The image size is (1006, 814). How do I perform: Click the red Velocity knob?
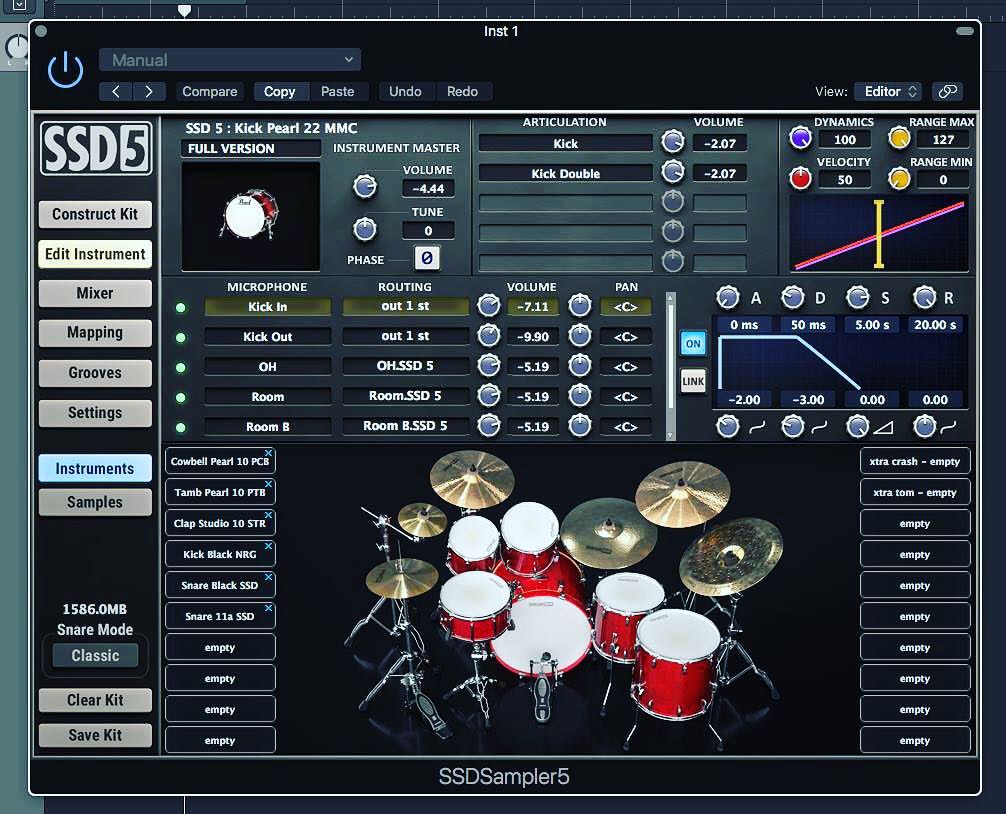[x=800, y=179]
